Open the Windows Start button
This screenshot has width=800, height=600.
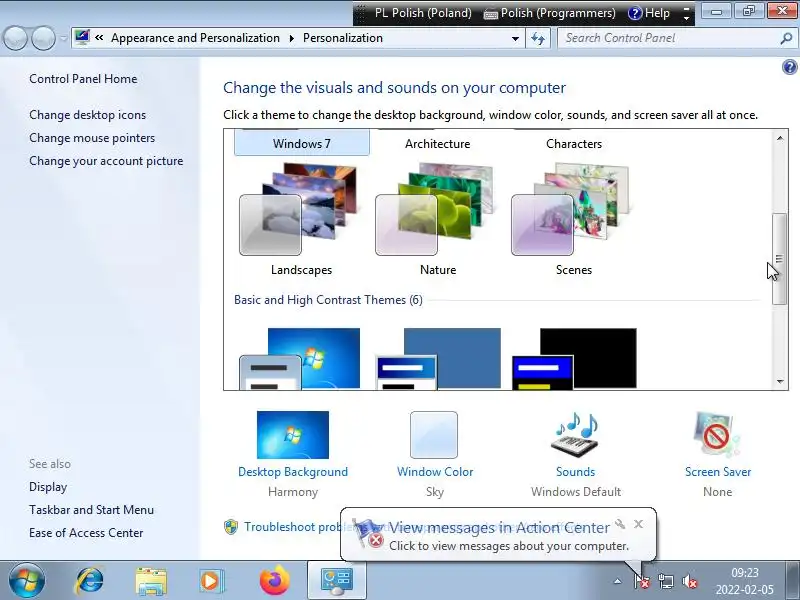coord(26,581)
